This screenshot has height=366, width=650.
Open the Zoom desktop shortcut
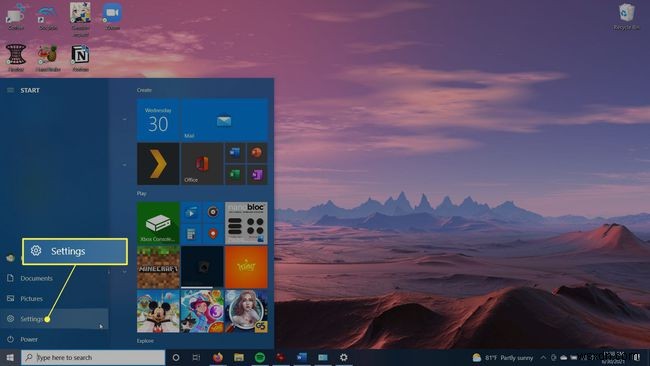(x=112, y=17)
